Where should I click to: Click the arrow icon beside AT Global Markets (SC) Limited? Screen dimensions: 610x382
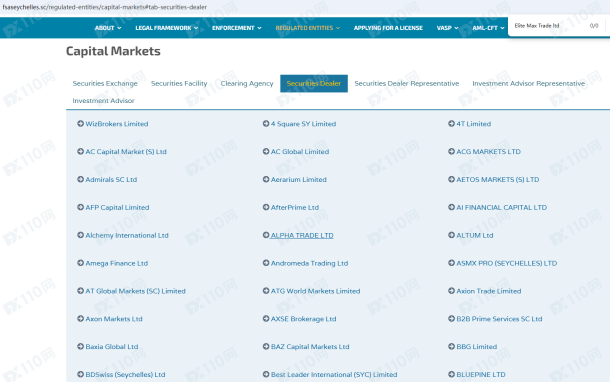pyautogui.click(x=81, y=291)
